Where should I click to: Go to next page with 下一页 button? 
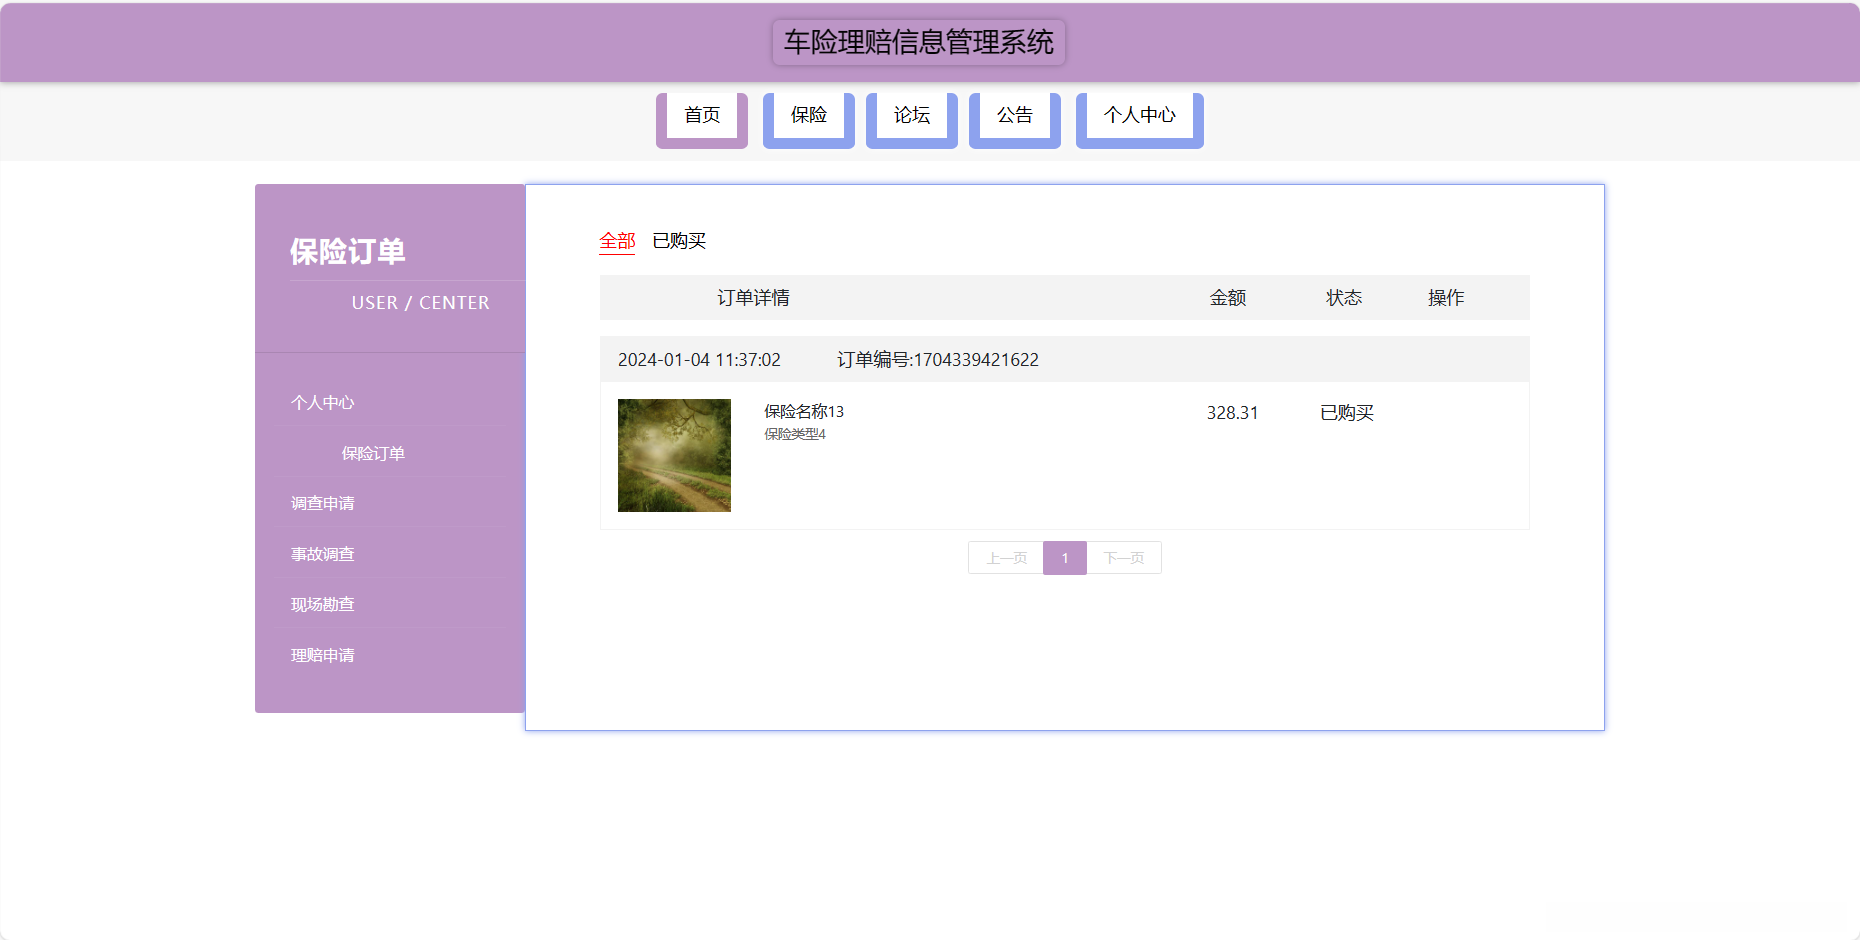(1124, 558)
